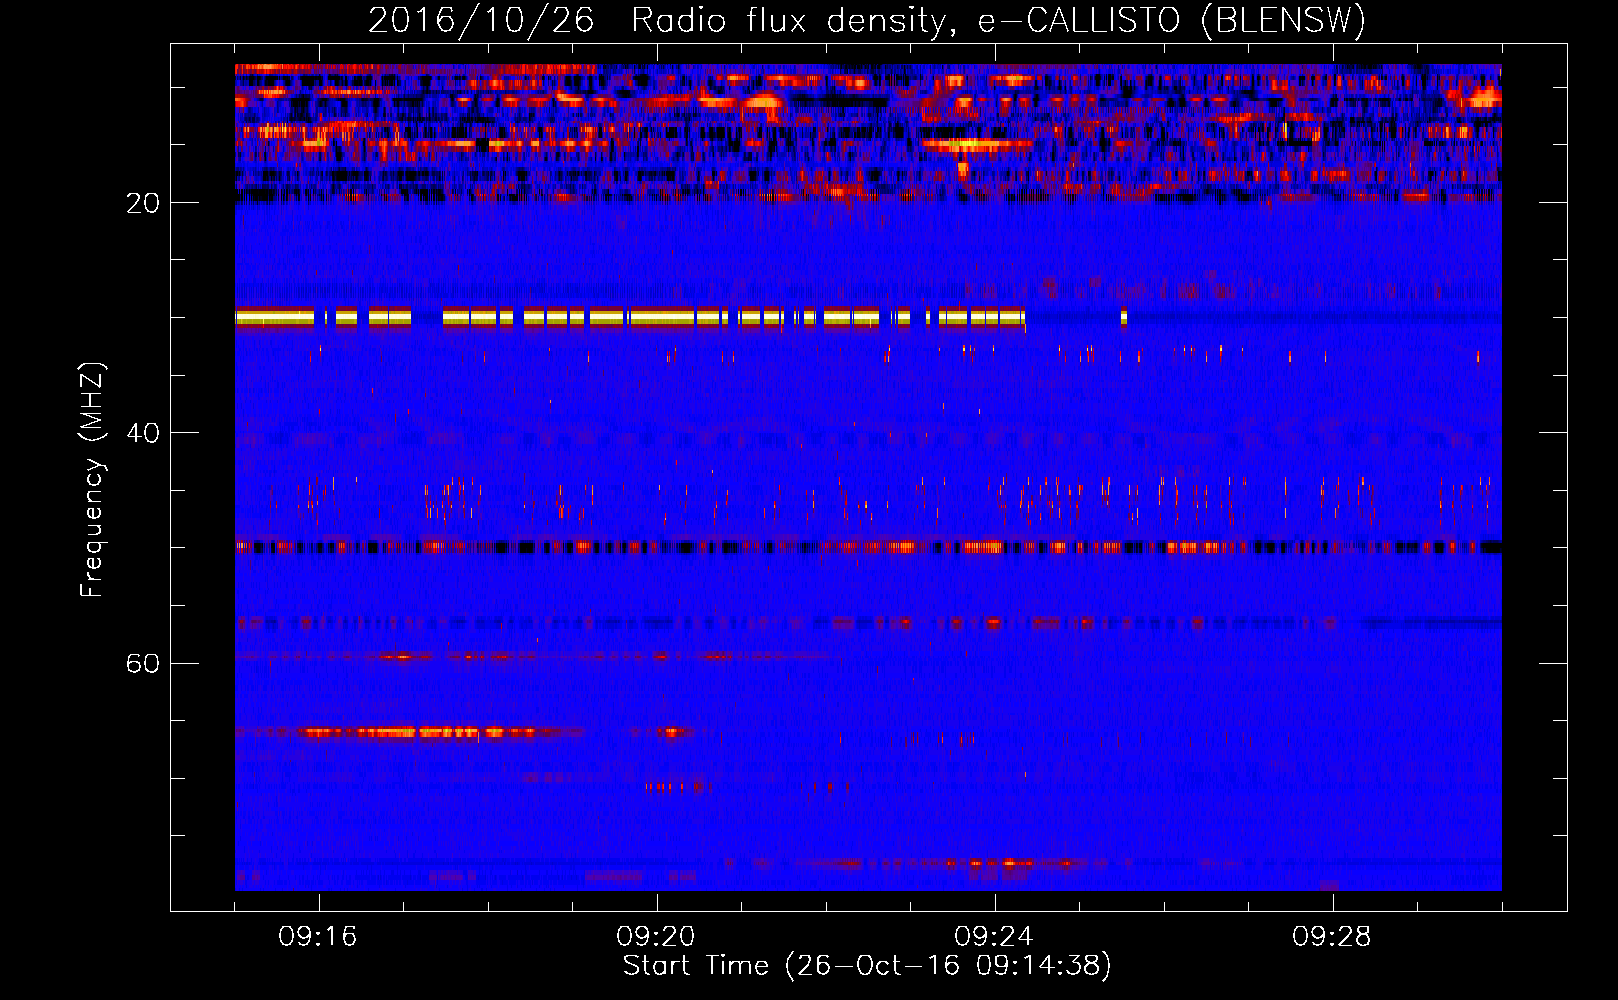
Task: Click the red-black interference line near 50 MHz
Action: click(x=868, y=547)
